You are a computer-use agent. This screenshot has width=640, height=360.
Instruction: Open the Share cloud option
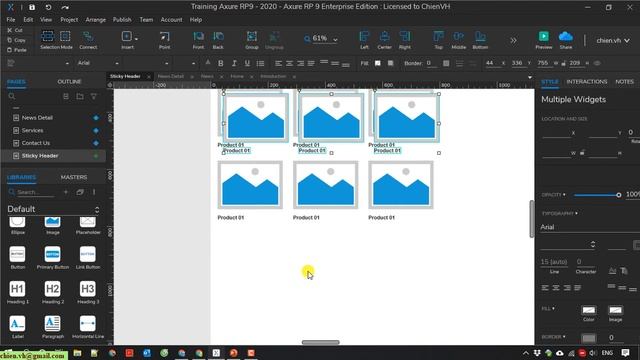[566, 40]
